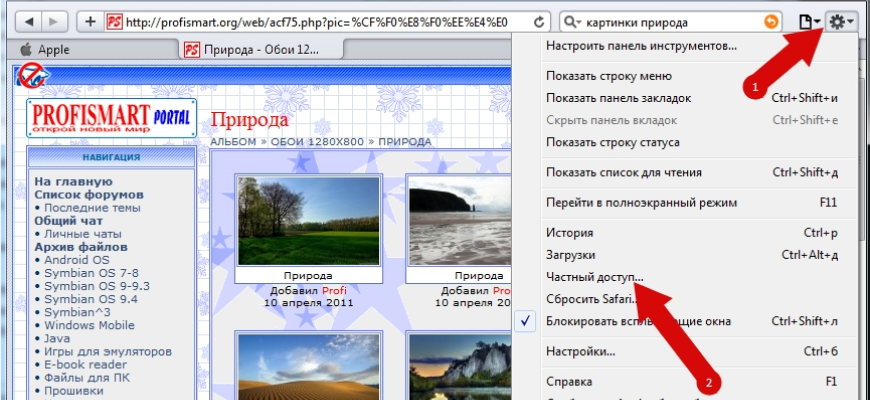Image resolution: width=870 pixels, height=400 pixels.
Task: Click 'АЛЬБОМ' in the breadcrumb
Action: pyautogui.click(x=233, y=142)
